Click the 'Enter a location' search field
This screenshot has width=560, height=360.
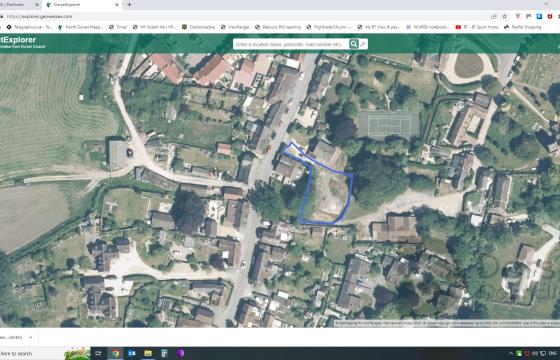tap(291, 44)
